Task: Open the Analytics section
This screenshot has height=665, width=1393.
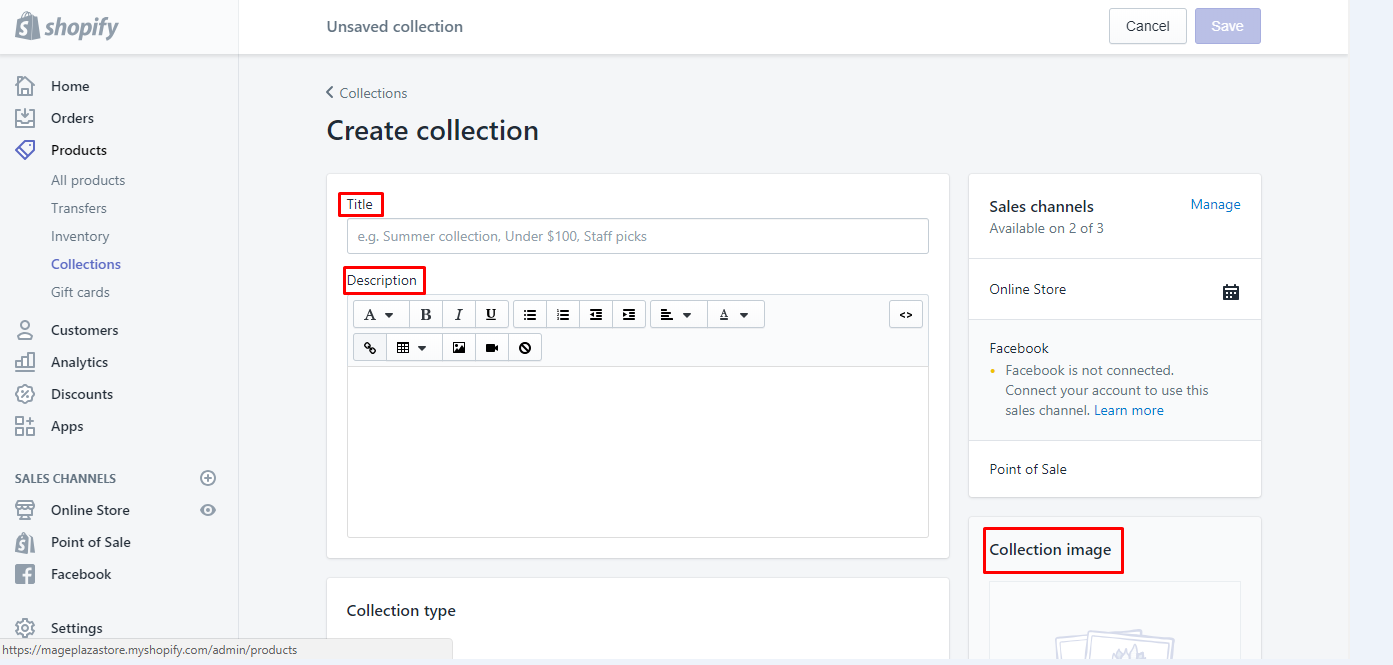Action: pos(79,362)
